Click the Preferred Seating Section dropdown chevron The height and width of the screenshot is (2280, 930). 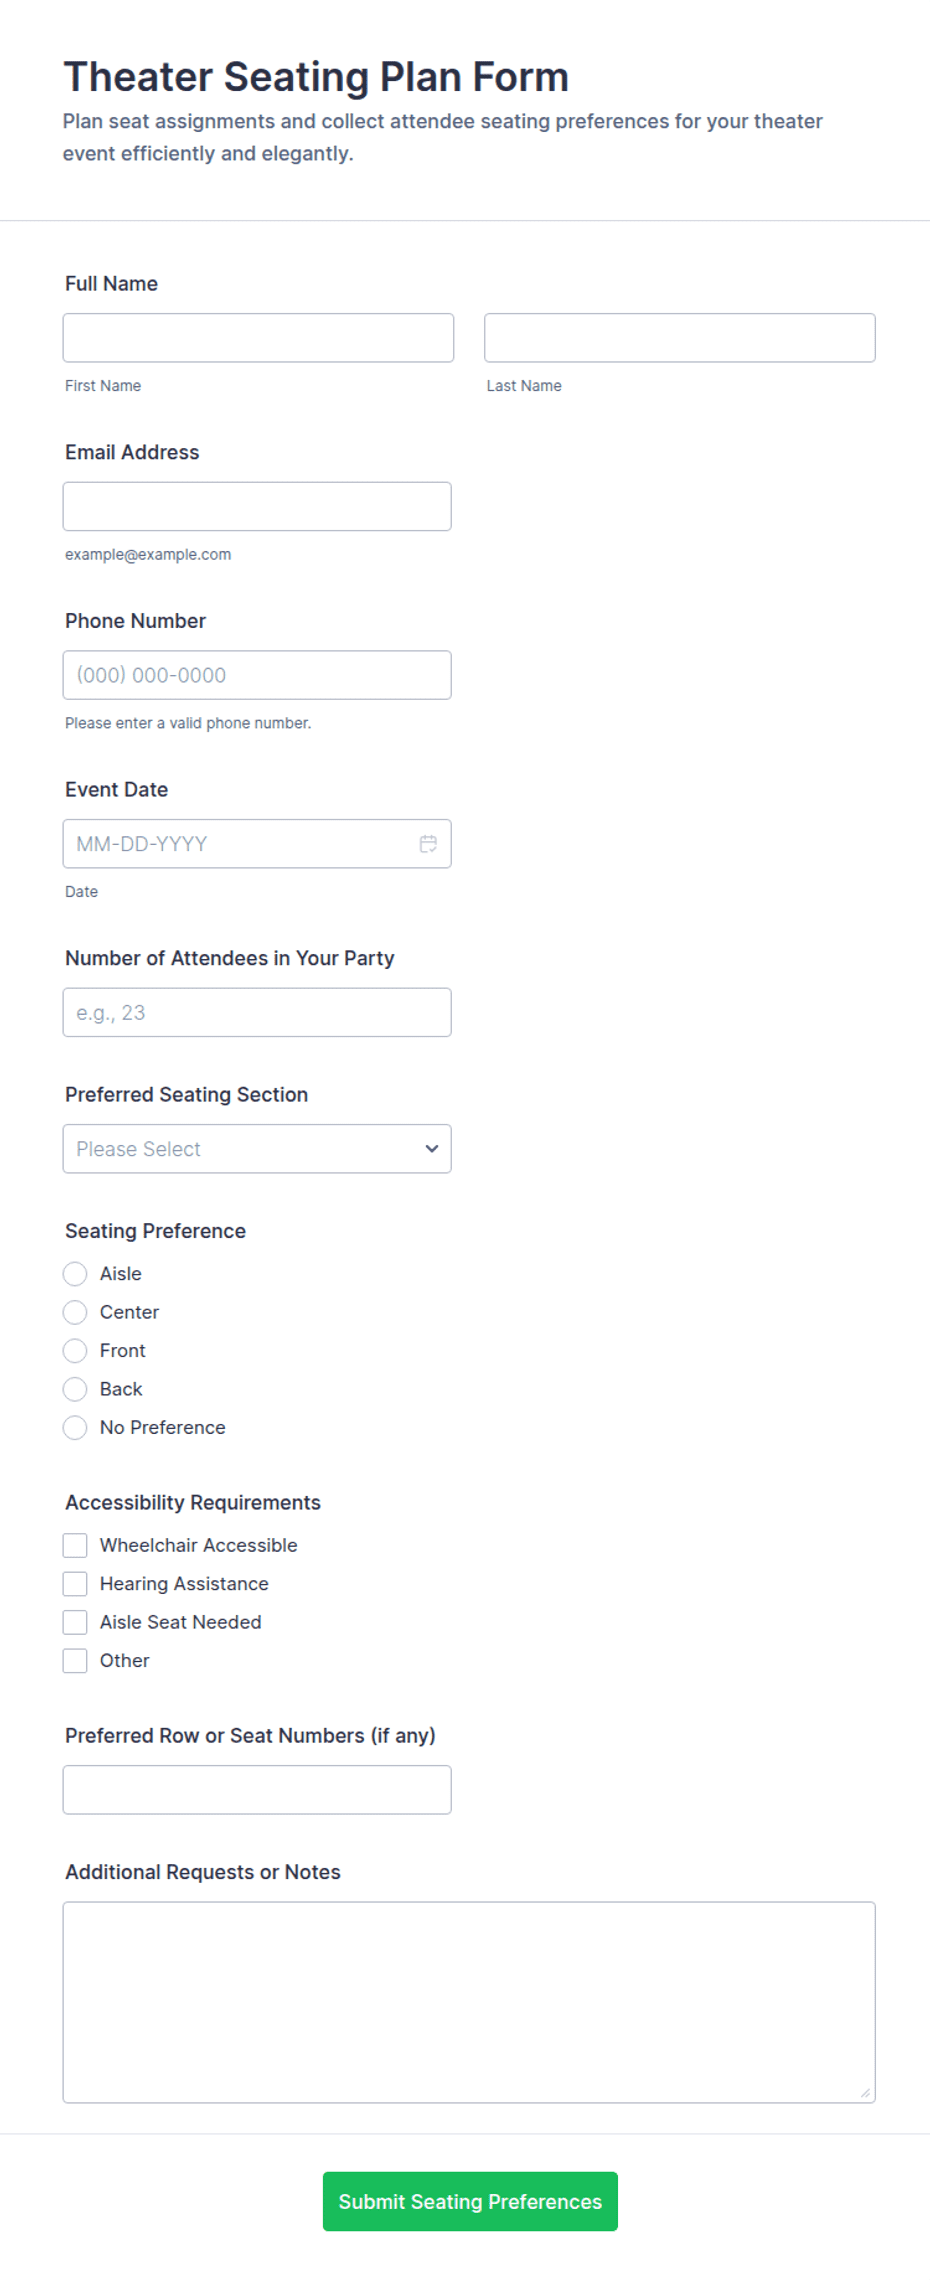tap(432, 1149)
